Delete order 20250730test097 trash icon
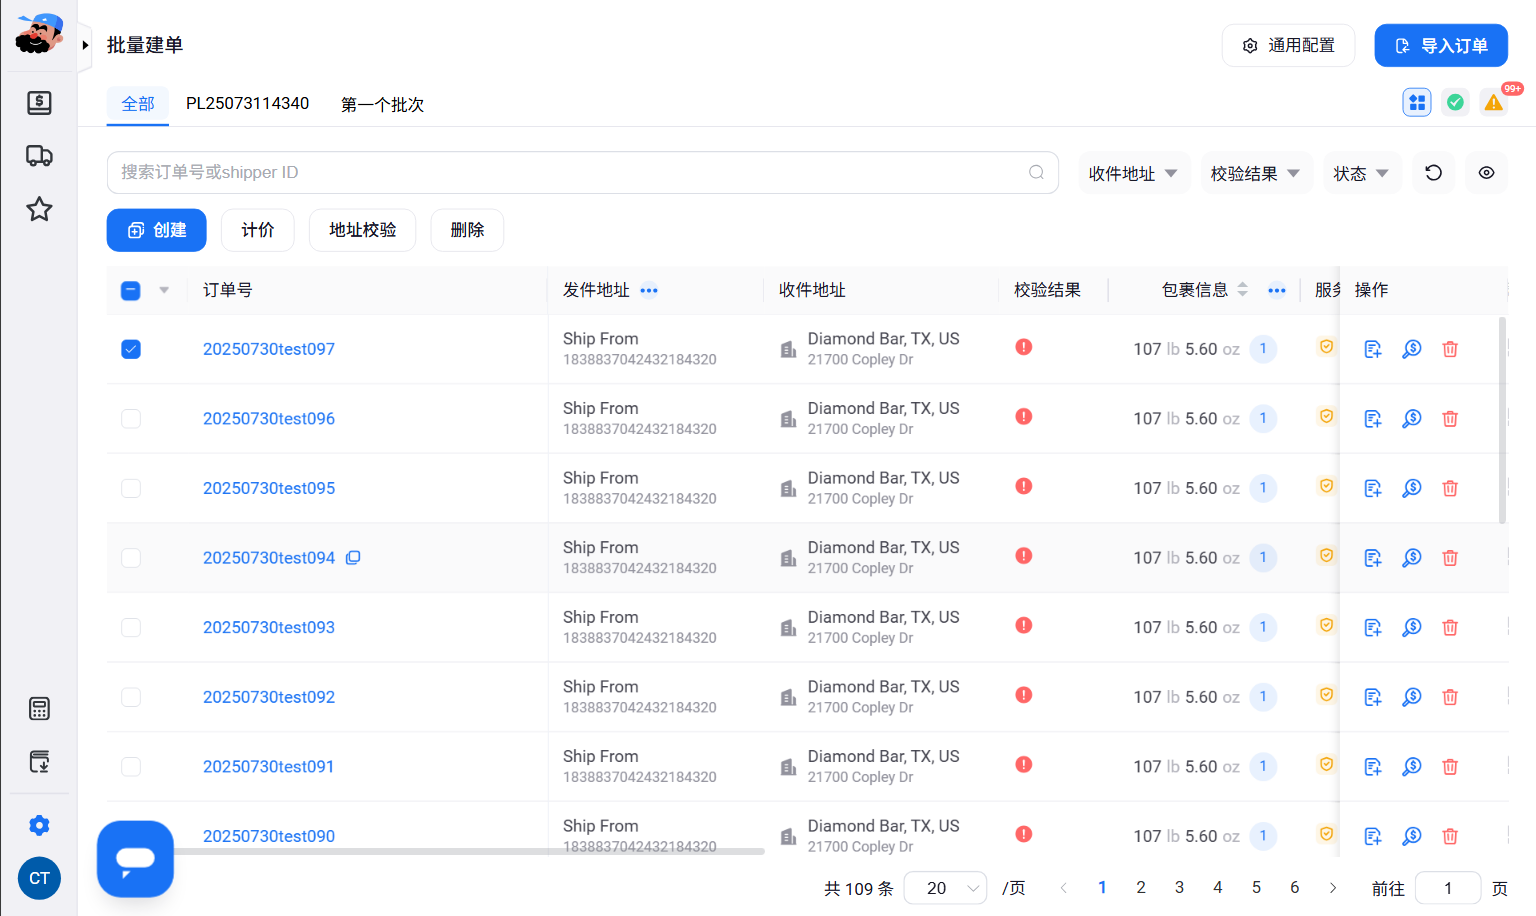 click(1450, 349)
